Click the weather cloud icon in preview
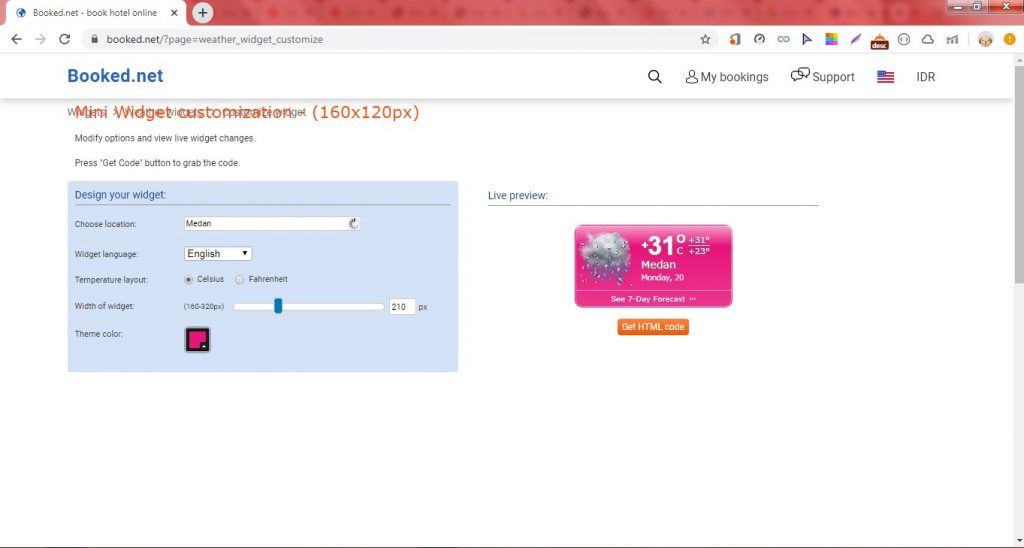Image resolution: width=1024 pixels, height=548 pixels. (x=605, y=258)
